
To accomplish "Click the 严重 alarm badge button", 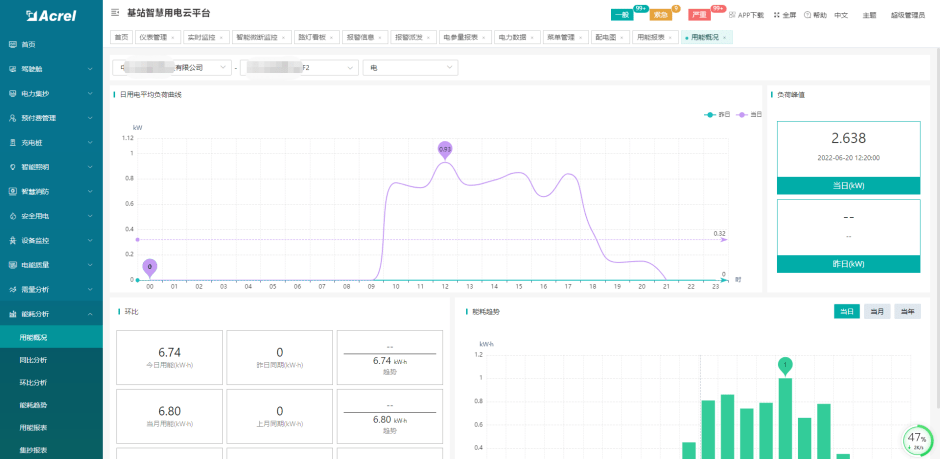I will (701, 16).
